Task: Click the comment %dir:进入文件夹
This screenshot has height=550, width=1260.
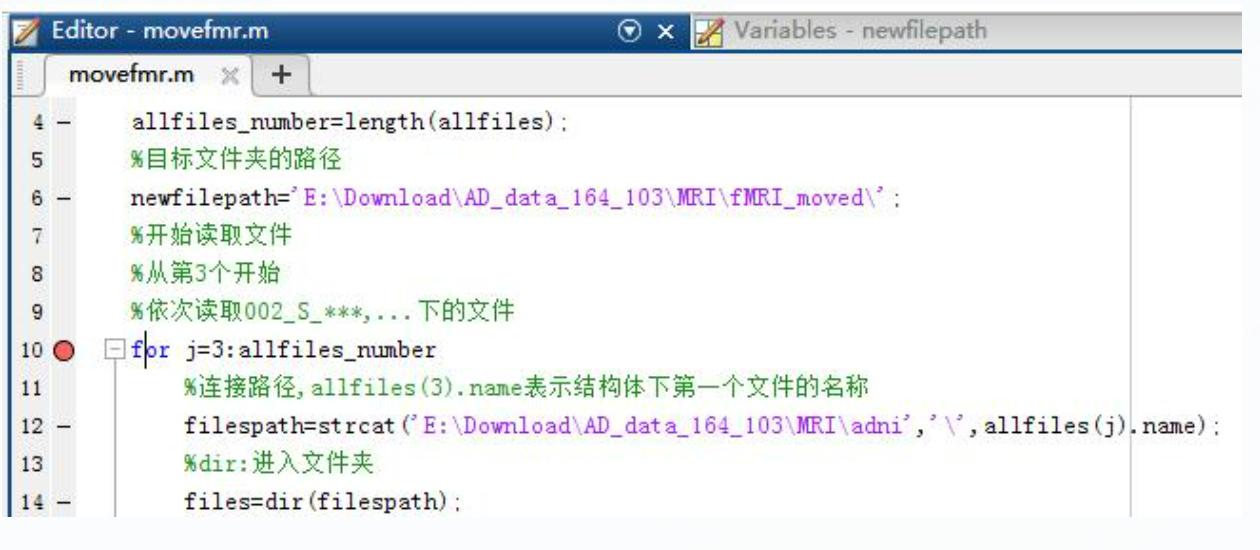Action: 279,464
